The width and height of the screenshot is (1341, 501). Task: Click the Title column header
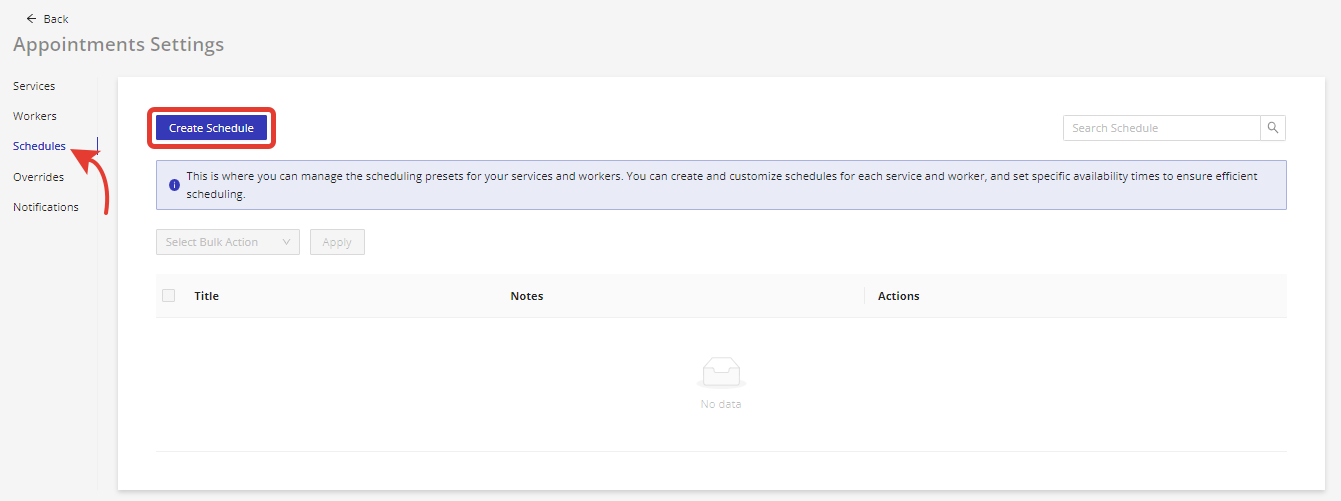[x=206, y=296]
